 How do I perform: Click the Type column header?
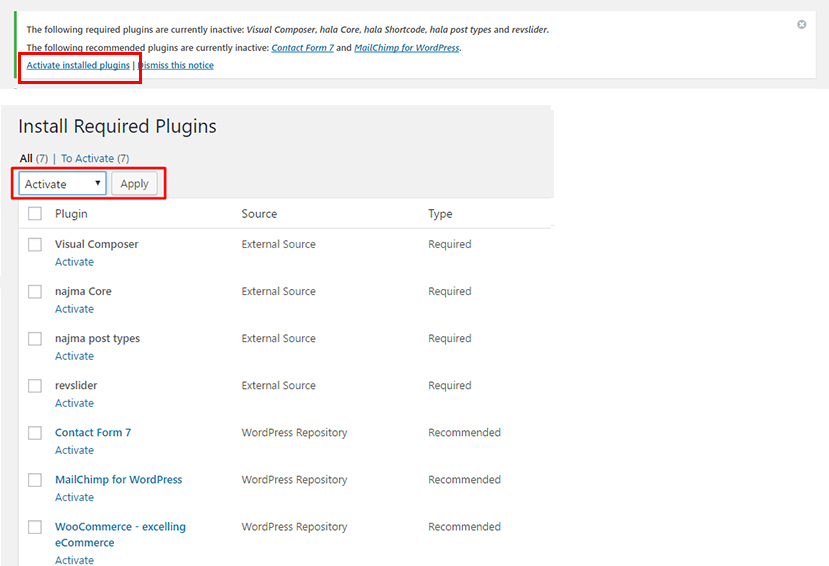click(440, 214)
